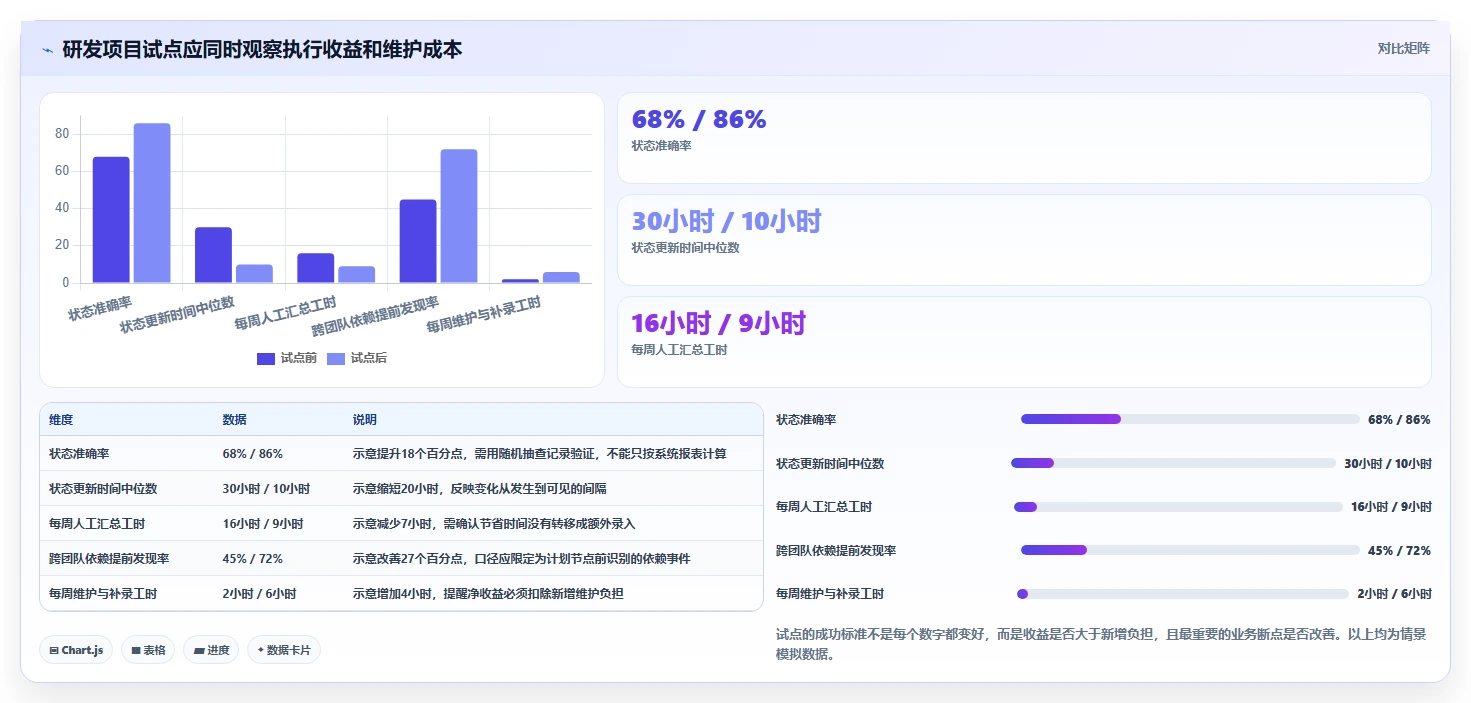Click the 跨团队依赖提前发现率 progress bar
The width and height of the screenshot is (1471, 703).
click(x=1190, y=550)
